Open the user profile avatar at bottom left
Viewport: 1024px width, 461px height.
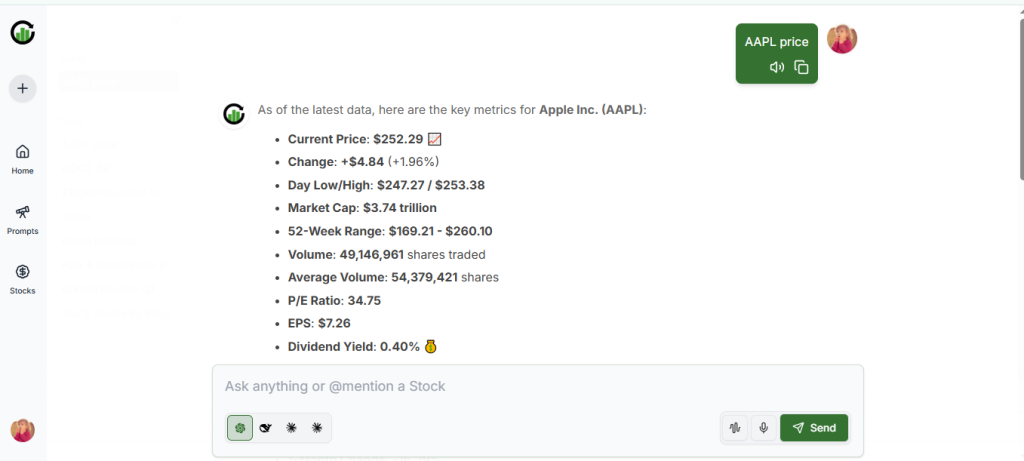(x=23, y=430)
